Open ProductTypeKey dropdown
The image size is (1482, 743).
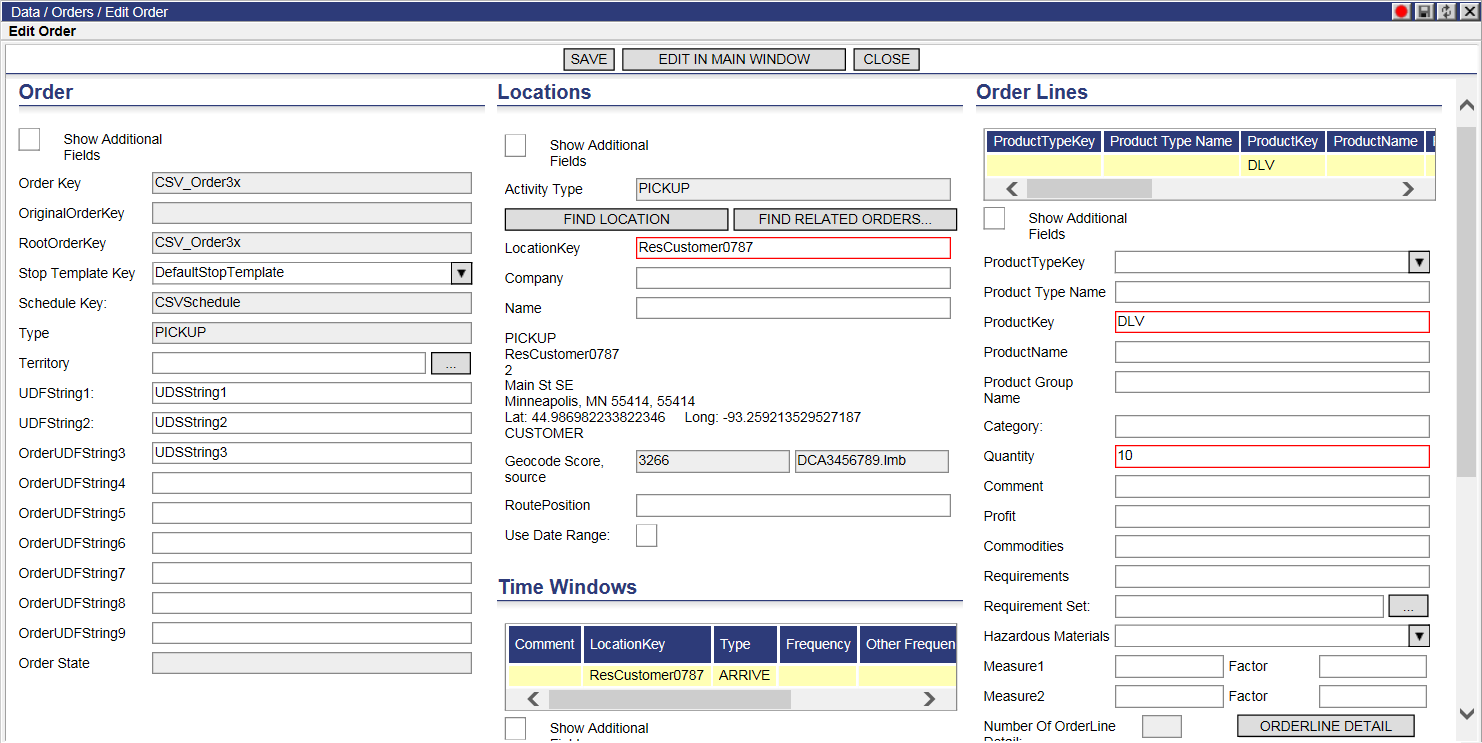pos(1419,262)
